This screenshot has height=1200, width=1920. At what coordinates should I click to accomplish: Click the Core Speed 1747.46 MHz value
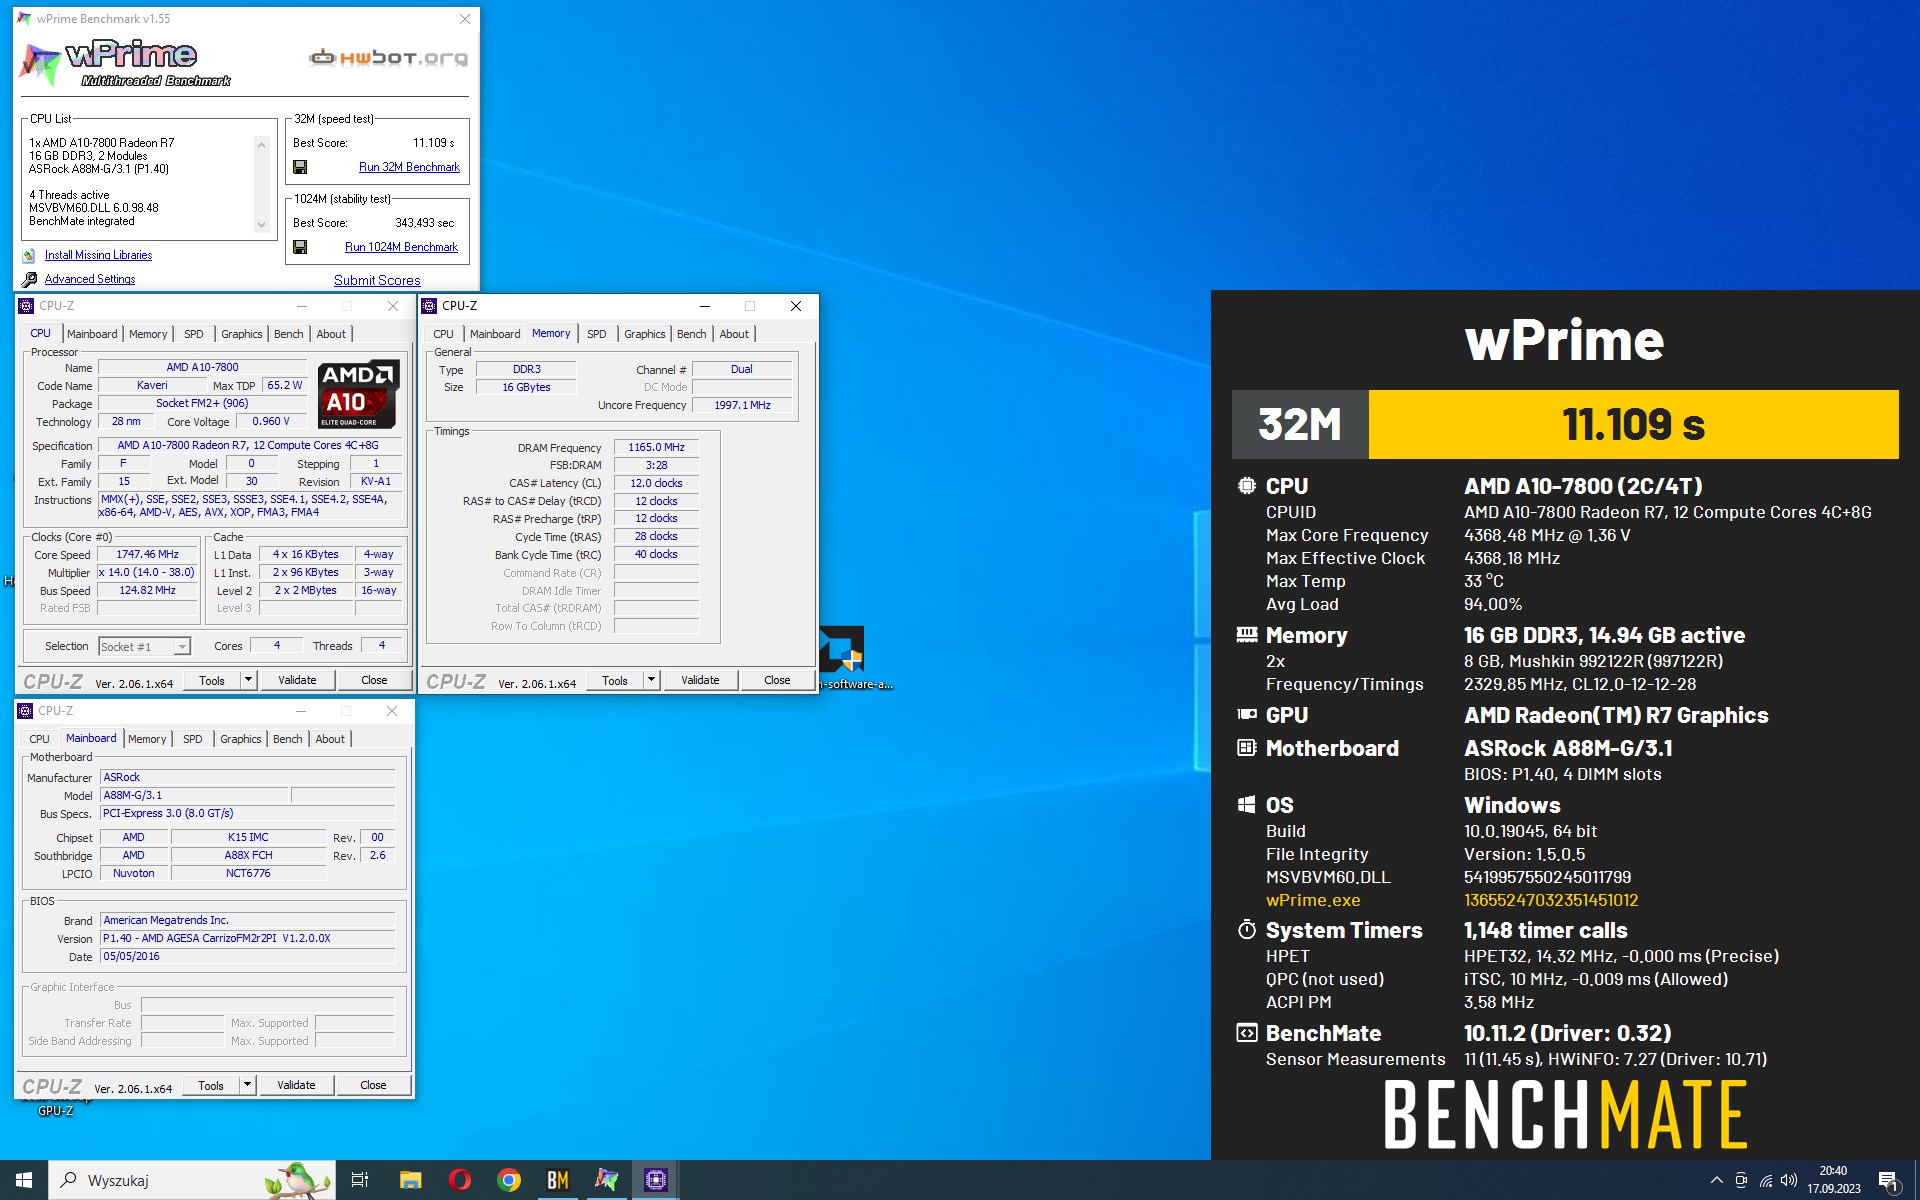click(x=147, y=555)
